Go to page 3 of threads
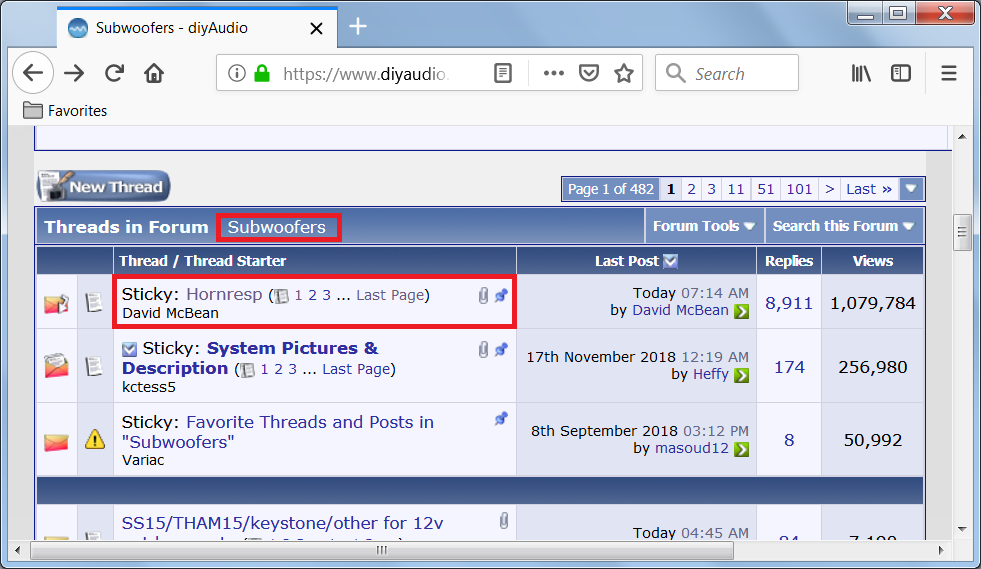The width and height of the screenshot is (981, 569). point(711,189)
